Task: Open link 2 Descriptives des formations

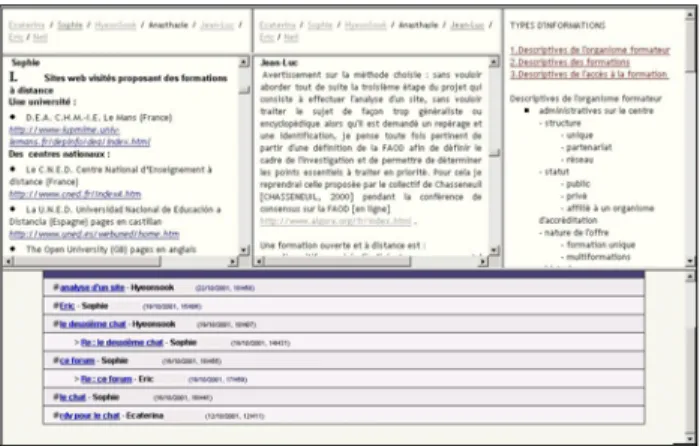Action: [x=570, y=62]
